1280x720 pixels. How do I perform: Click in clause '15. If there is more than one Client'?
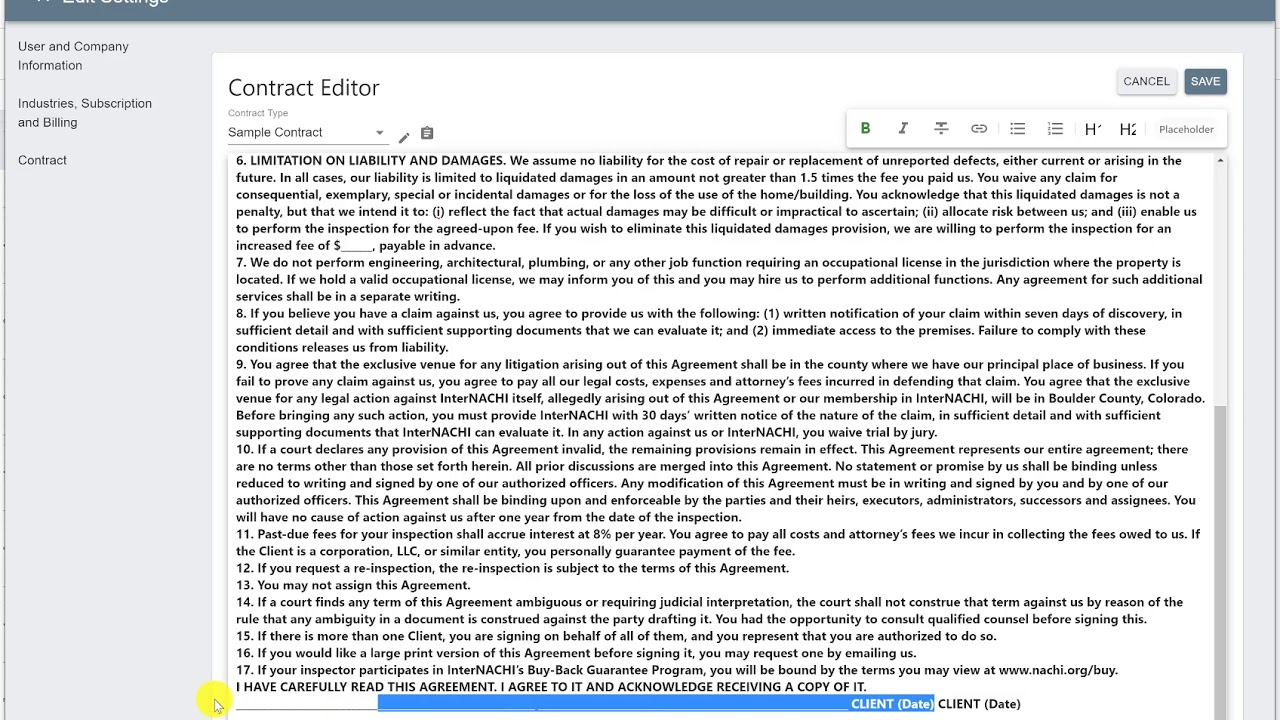(x=616, y=636)
